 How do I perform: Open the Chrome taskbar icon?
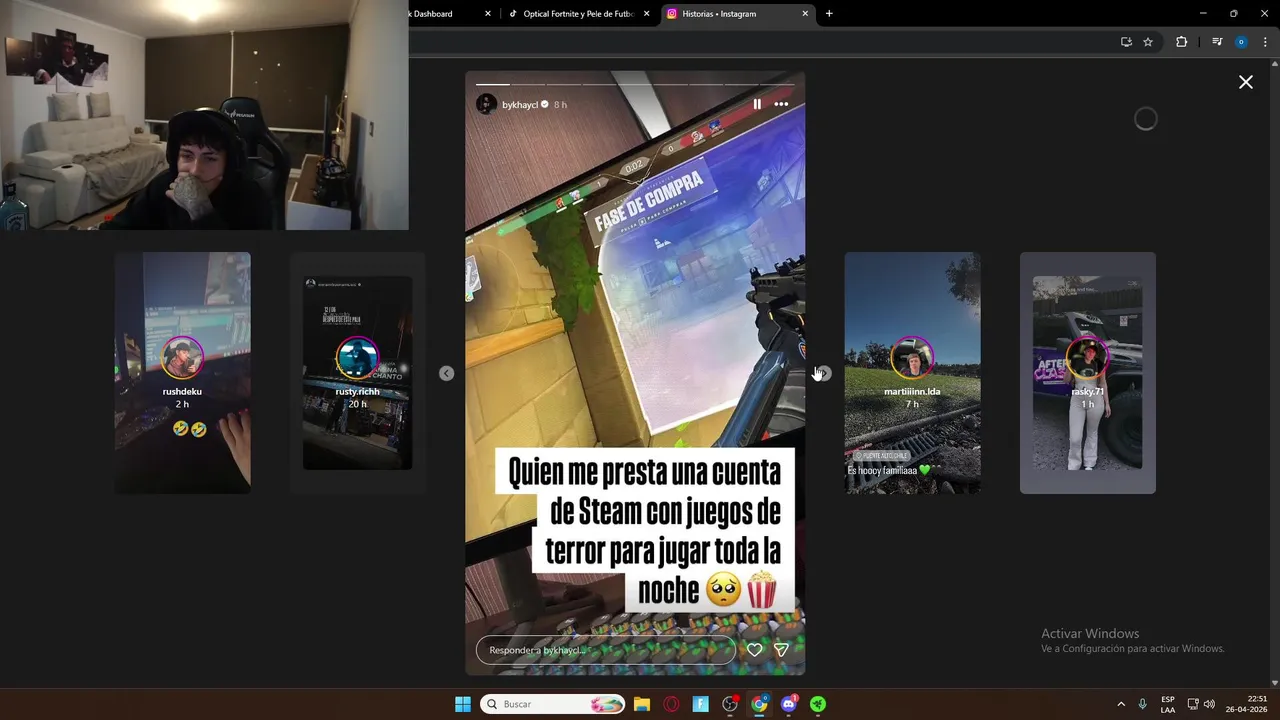[759, 704]
